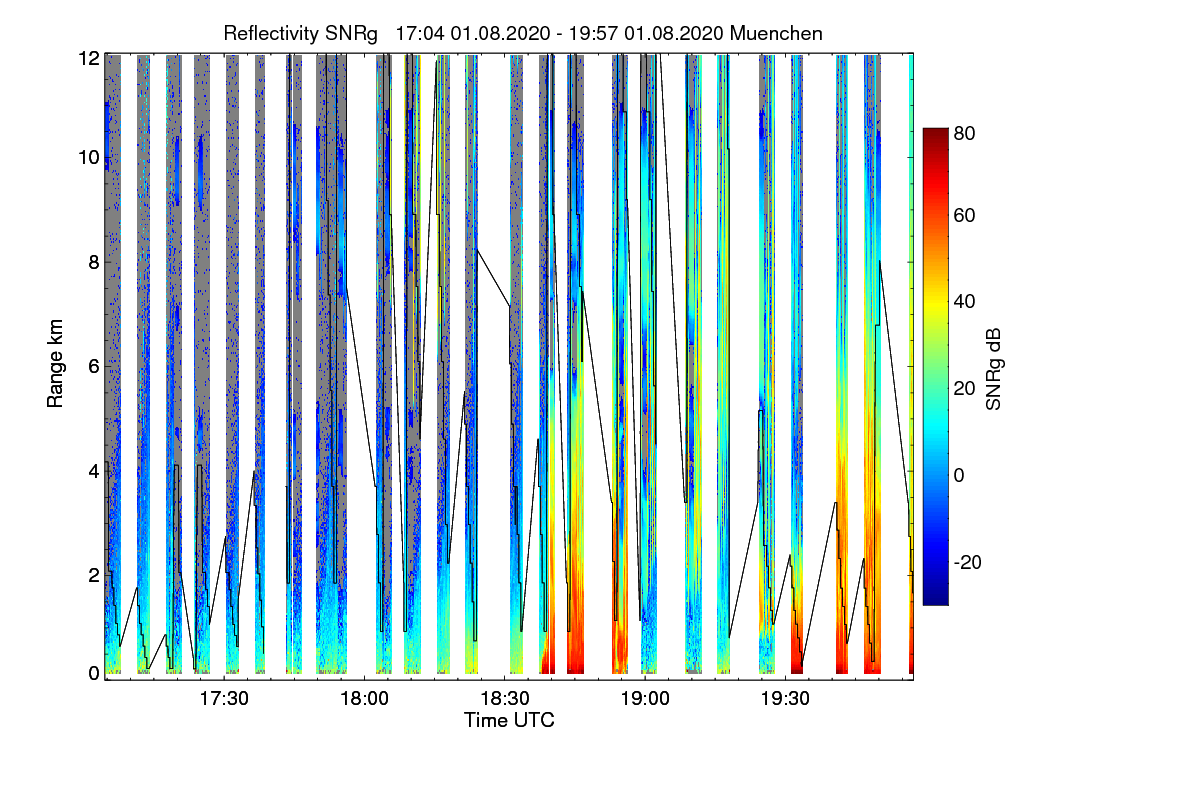Image resolution: width=1200 pixels, height=800 pixels.
Task: Click the x-axis tick label "19:00"
Action: (x=645, y=698)
